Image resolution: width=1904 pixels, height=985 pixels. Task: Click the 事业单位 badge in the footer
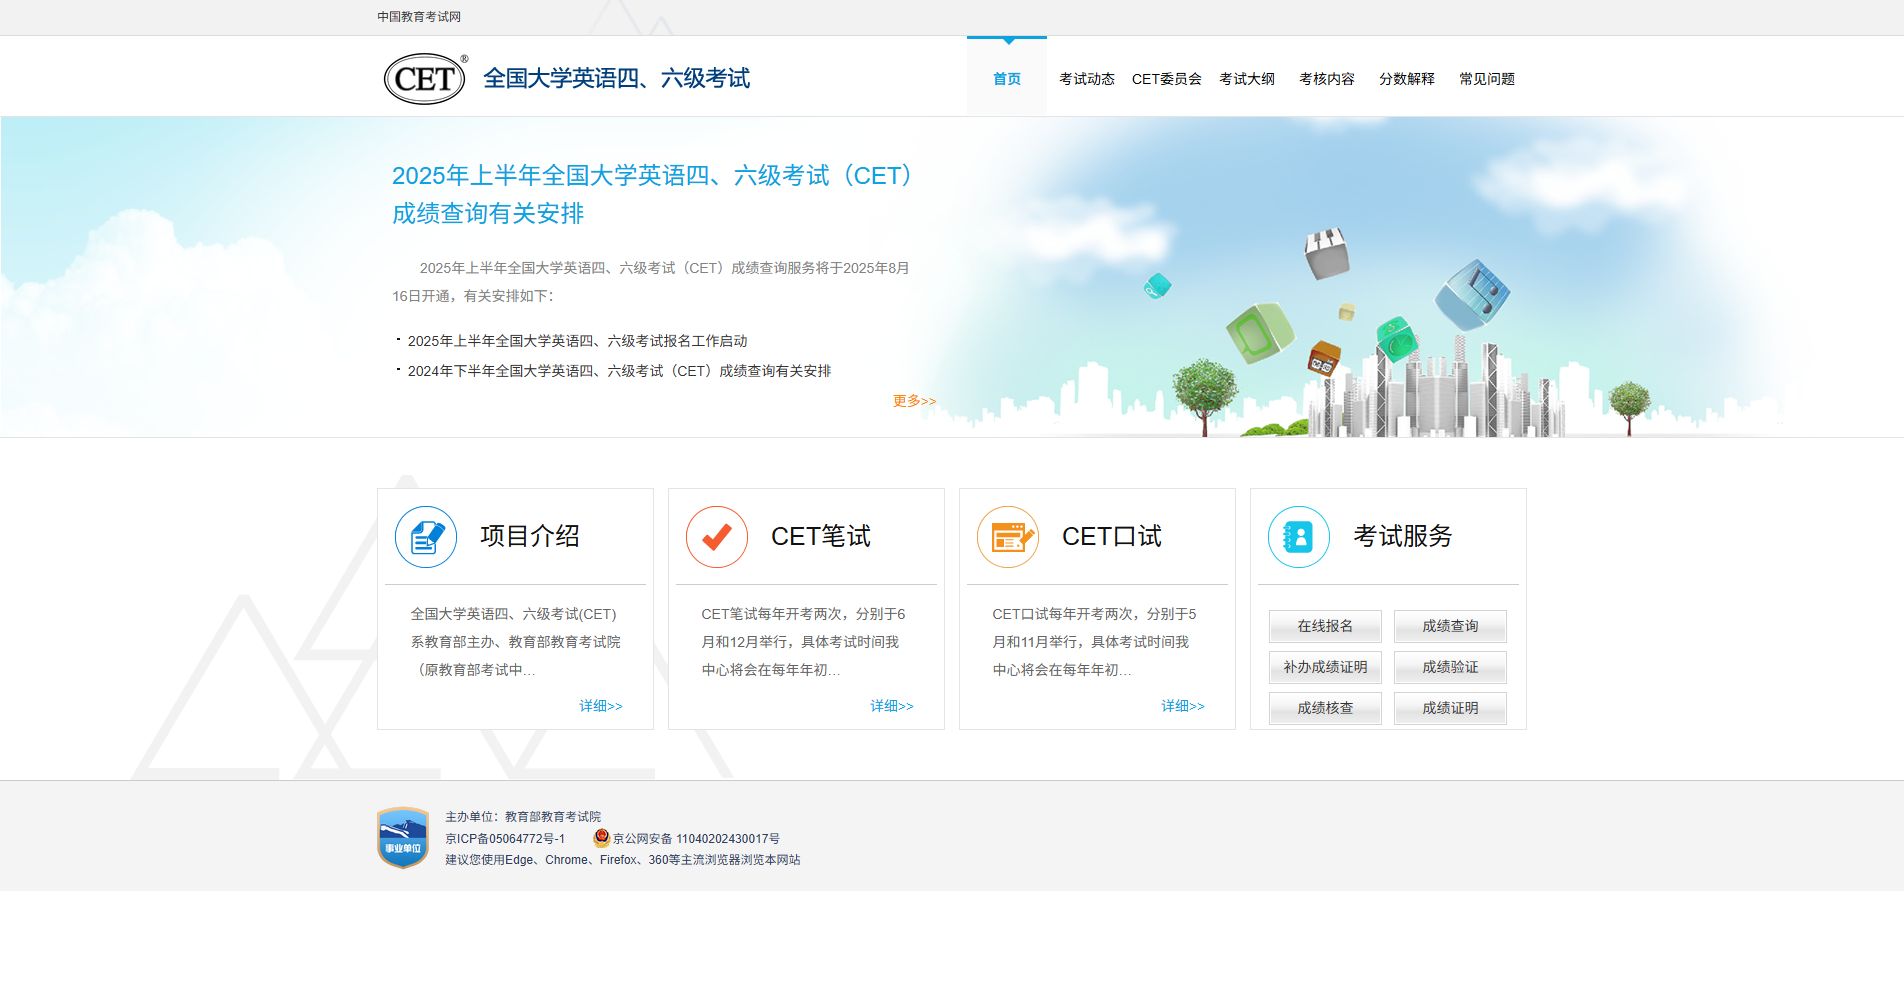click(x=403, y=836)
